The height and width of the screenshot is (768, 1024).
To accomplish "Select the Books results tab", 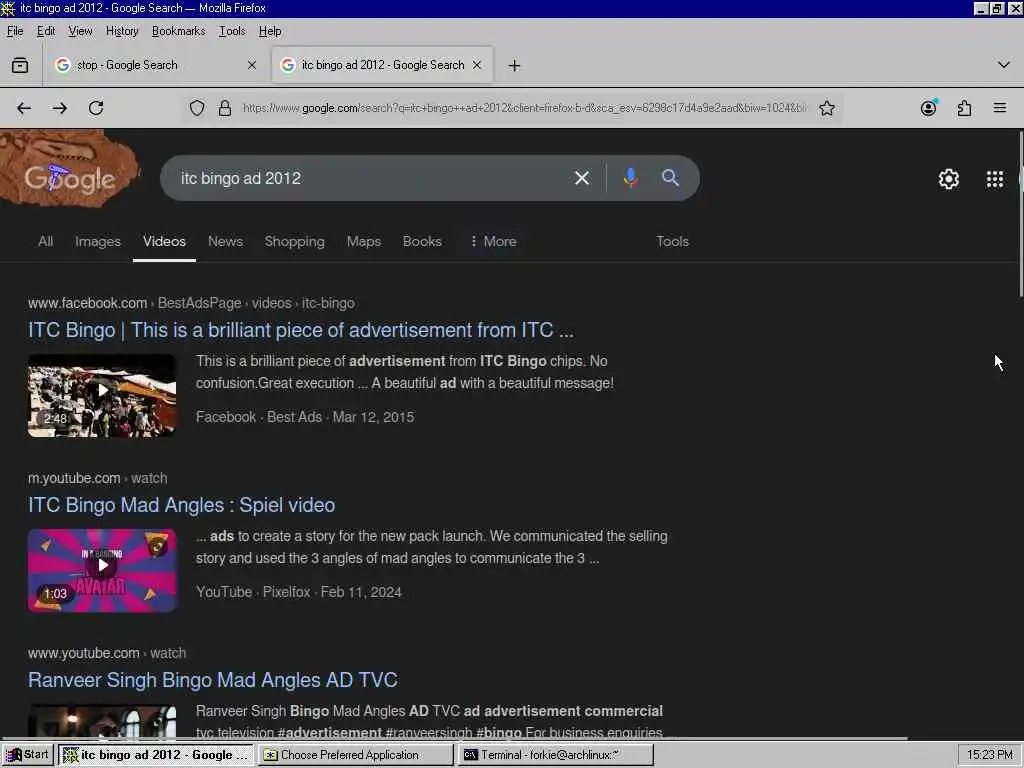I will tap(422, 242).
